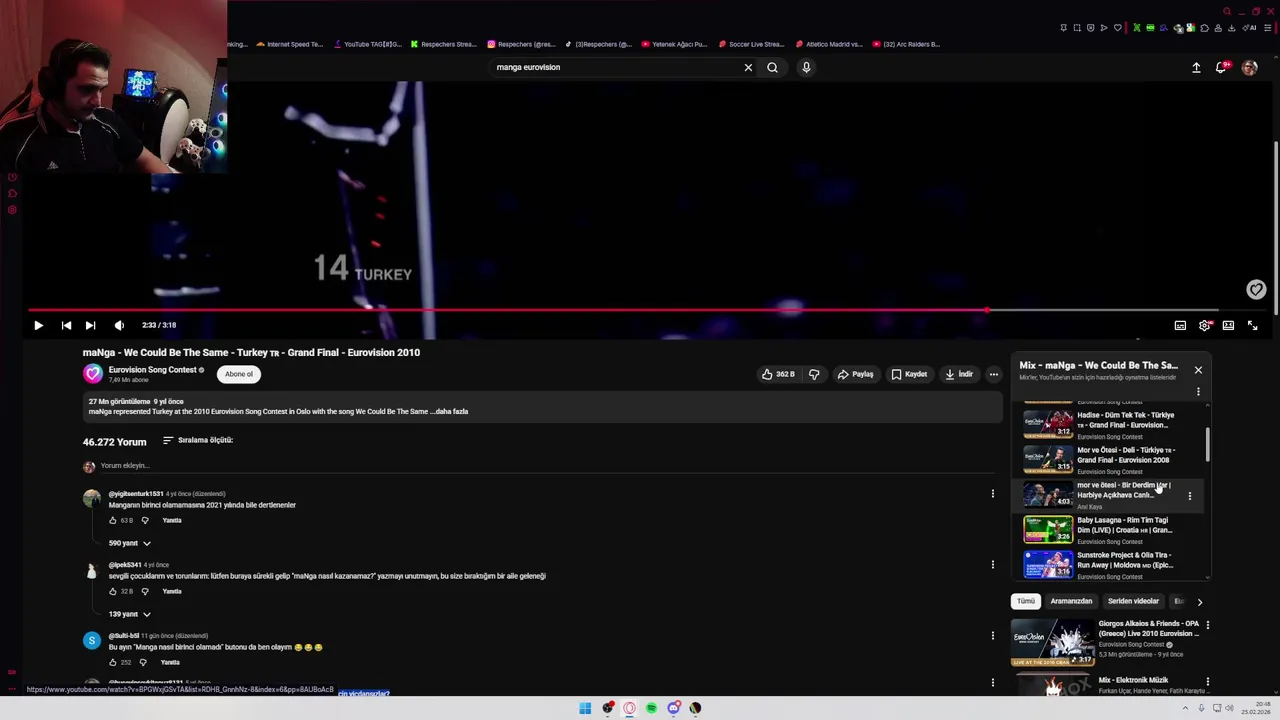Save video with Kaydet button

point(910,374)
